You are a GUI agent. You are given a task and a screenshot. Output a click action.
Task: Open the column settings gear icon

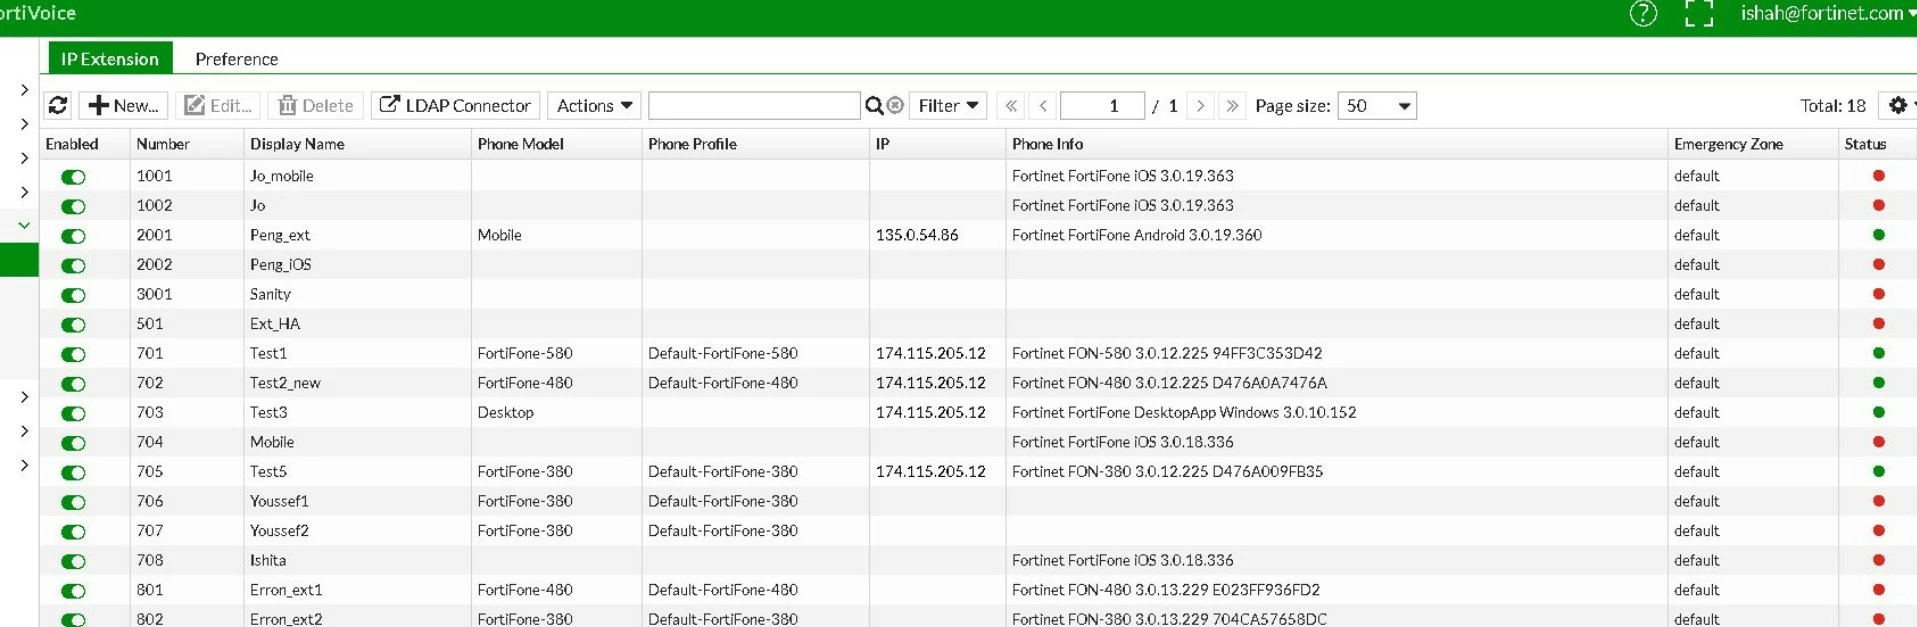coord(1898,105)
